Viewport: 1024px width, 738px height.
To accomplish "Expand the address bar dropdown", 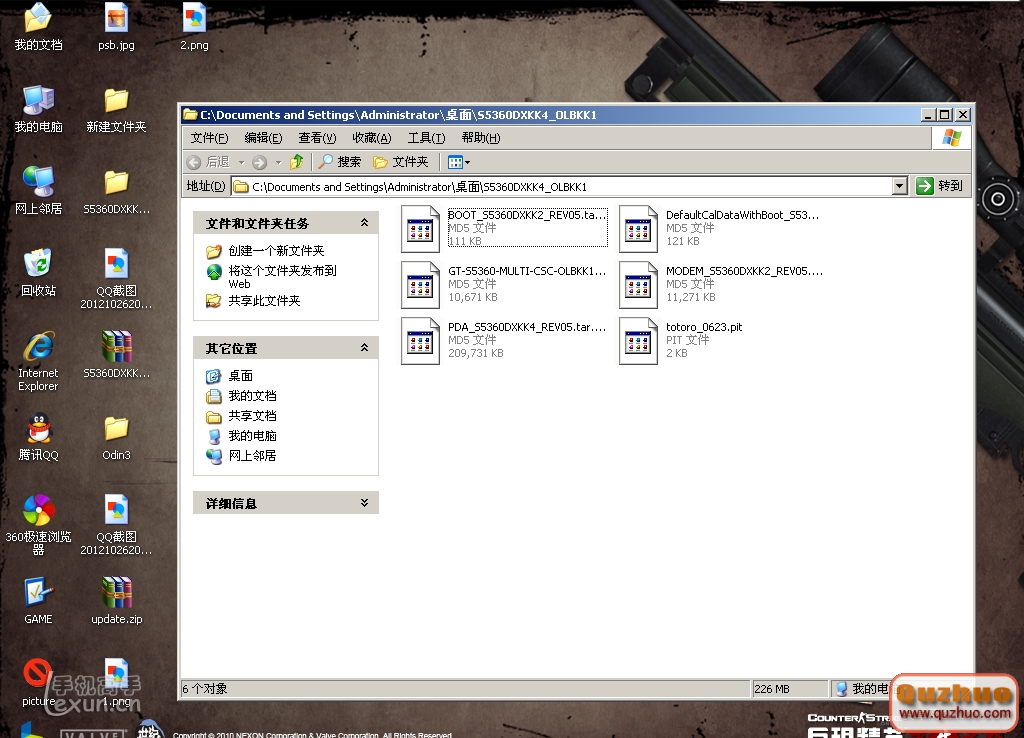I will [x=899, y=186].
